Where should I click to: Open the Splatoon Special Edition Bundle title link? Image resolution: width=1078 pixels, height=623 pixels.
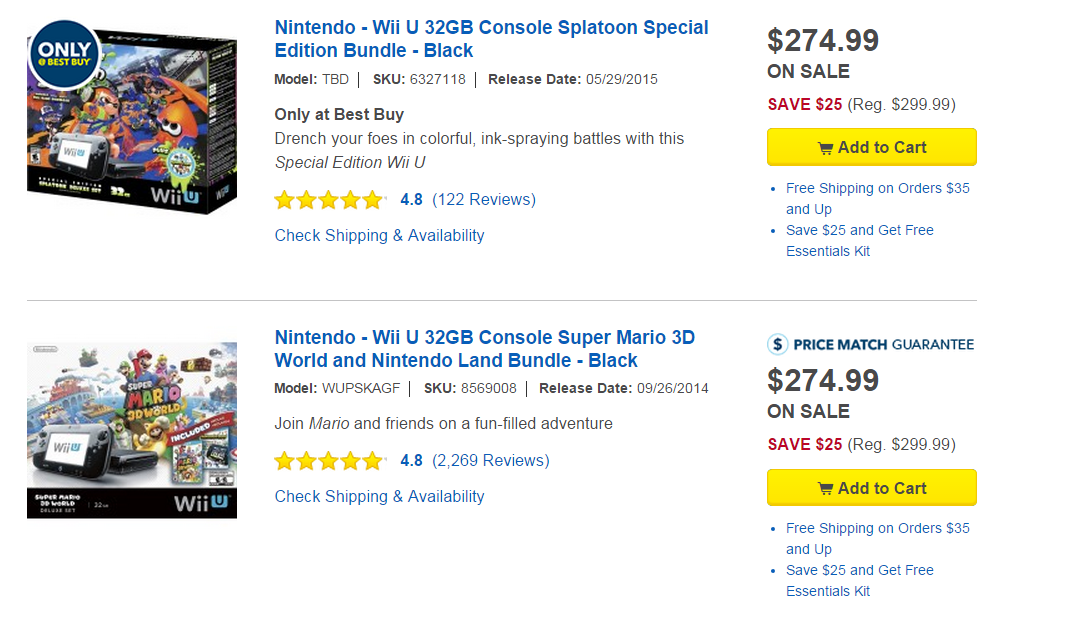(491, 39)
